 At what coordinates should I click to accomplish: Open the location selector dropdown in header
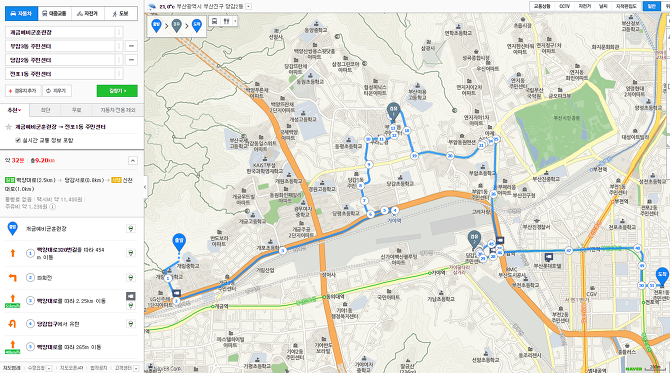click(x=249, y=6)
